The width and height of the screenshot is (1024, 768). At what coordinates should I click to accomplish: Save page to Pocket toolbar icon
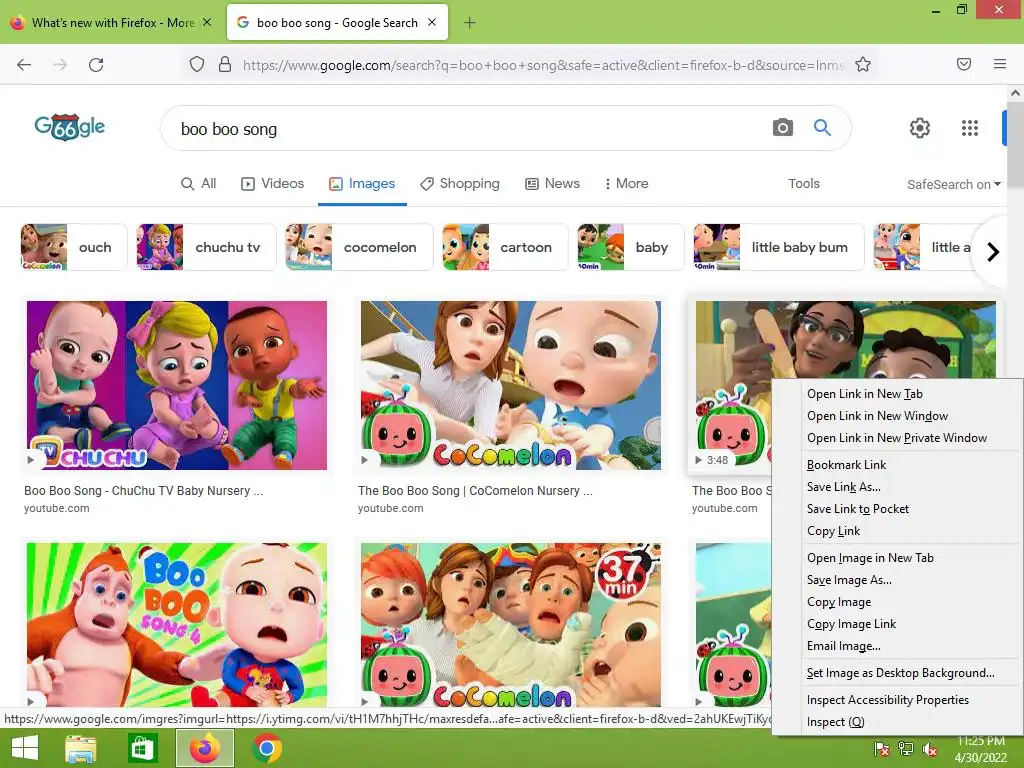pyautogui.click(x=964, y=64)
